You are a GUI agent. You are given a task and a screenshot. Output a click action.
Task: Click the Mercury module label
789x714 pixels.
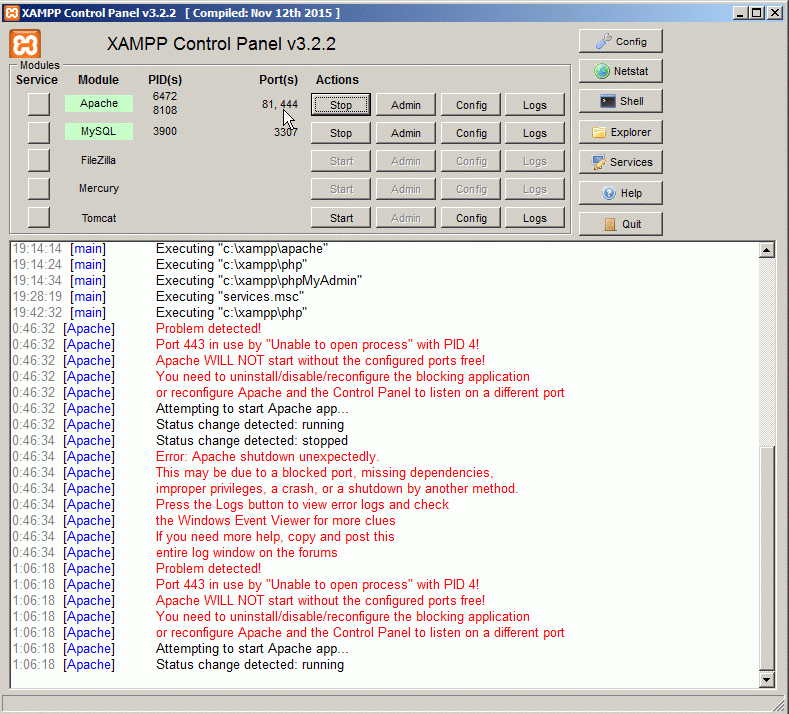pyautogui.click(x=99, y=188)
